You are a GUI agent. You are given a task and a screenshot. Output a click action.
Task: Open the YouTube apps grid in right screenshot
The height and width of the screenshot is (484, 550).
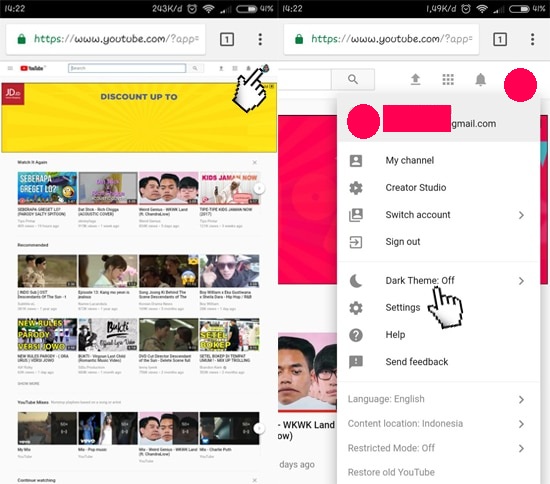pyautogui.click(x=448, y=80)
